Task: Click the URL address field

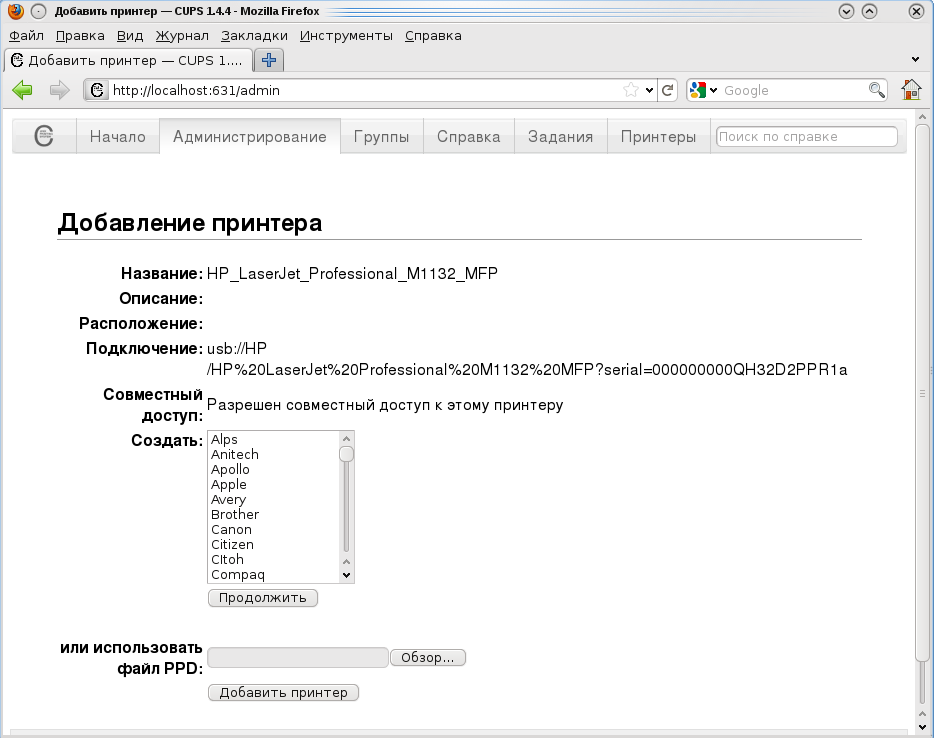Action: pyautogui.click(x=365, y=91)
